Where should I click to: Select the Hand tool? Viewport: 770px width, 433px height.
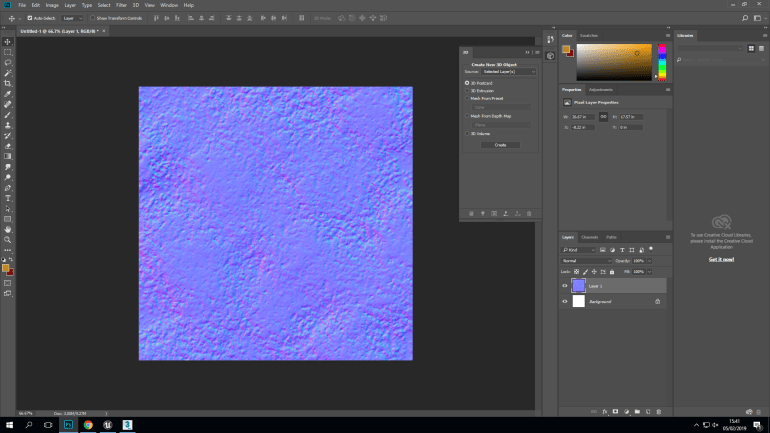coord(7,229)
